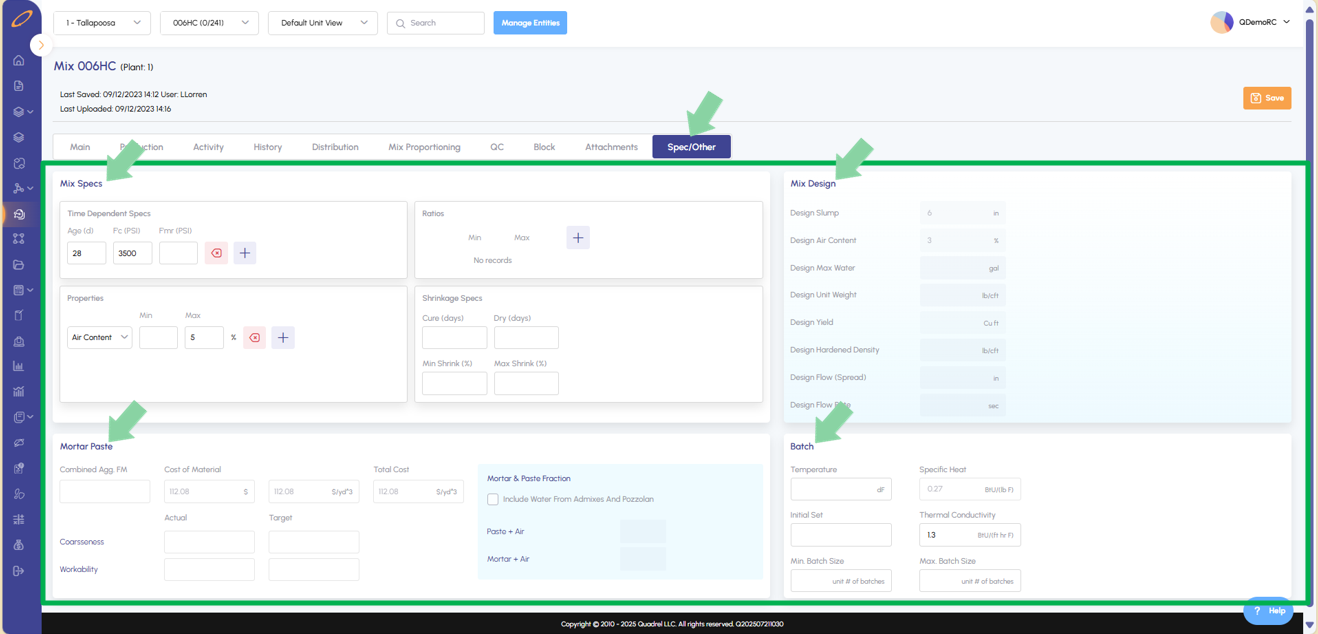Open the 1 - Tallapoosa plant dropdown
Screen dimensions: 1318x634
coord(102,22)
